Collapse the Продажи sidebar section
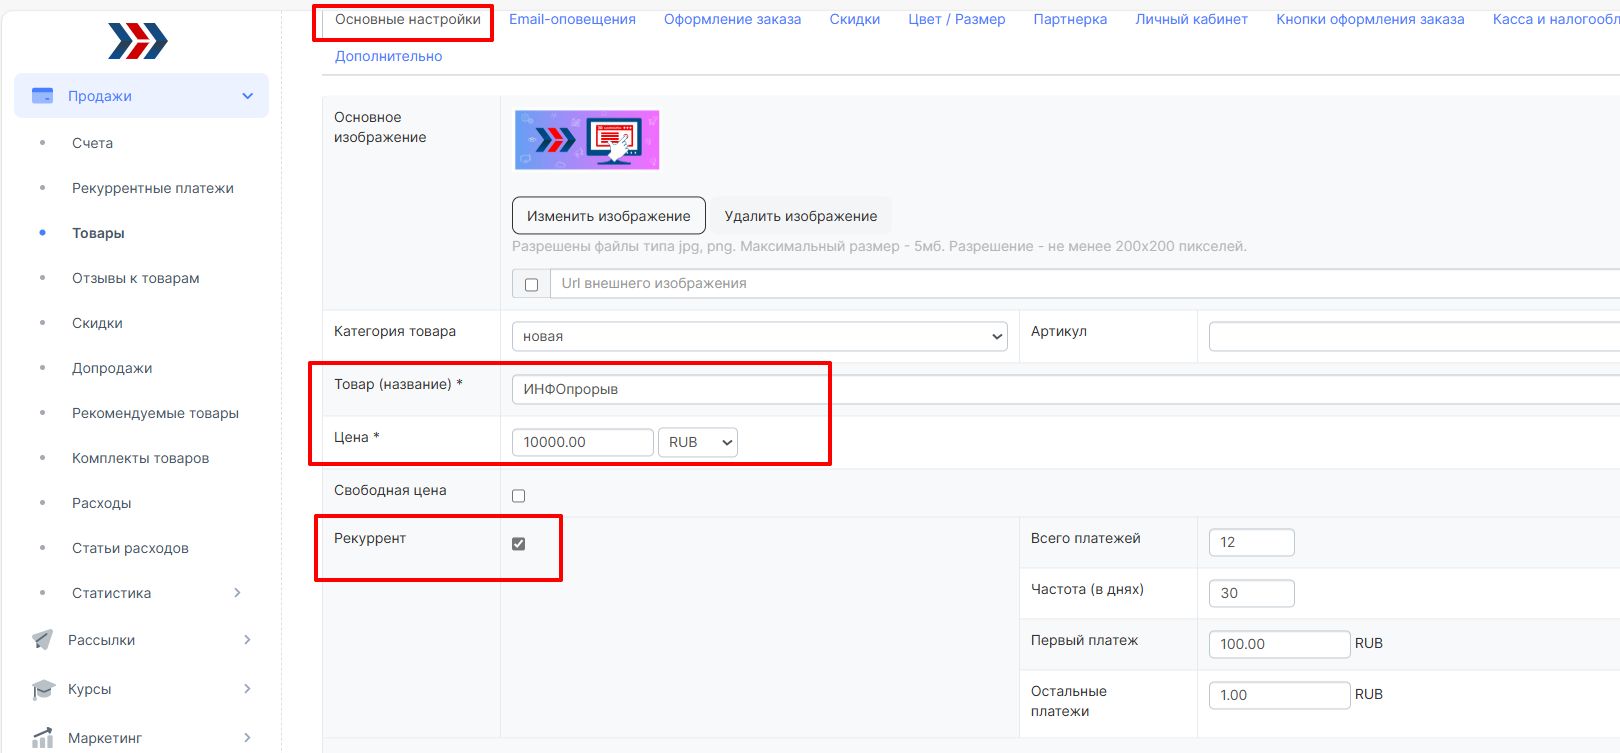 coord(248,96)
